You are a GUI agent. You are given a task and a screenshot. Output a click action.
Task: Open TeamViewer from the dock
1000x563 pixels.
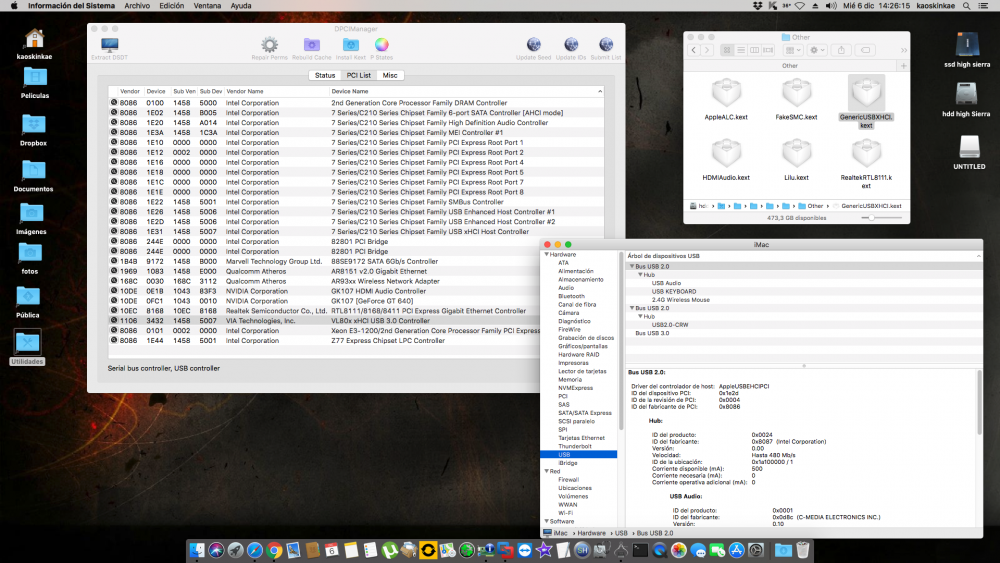click(x=525, y=550)
